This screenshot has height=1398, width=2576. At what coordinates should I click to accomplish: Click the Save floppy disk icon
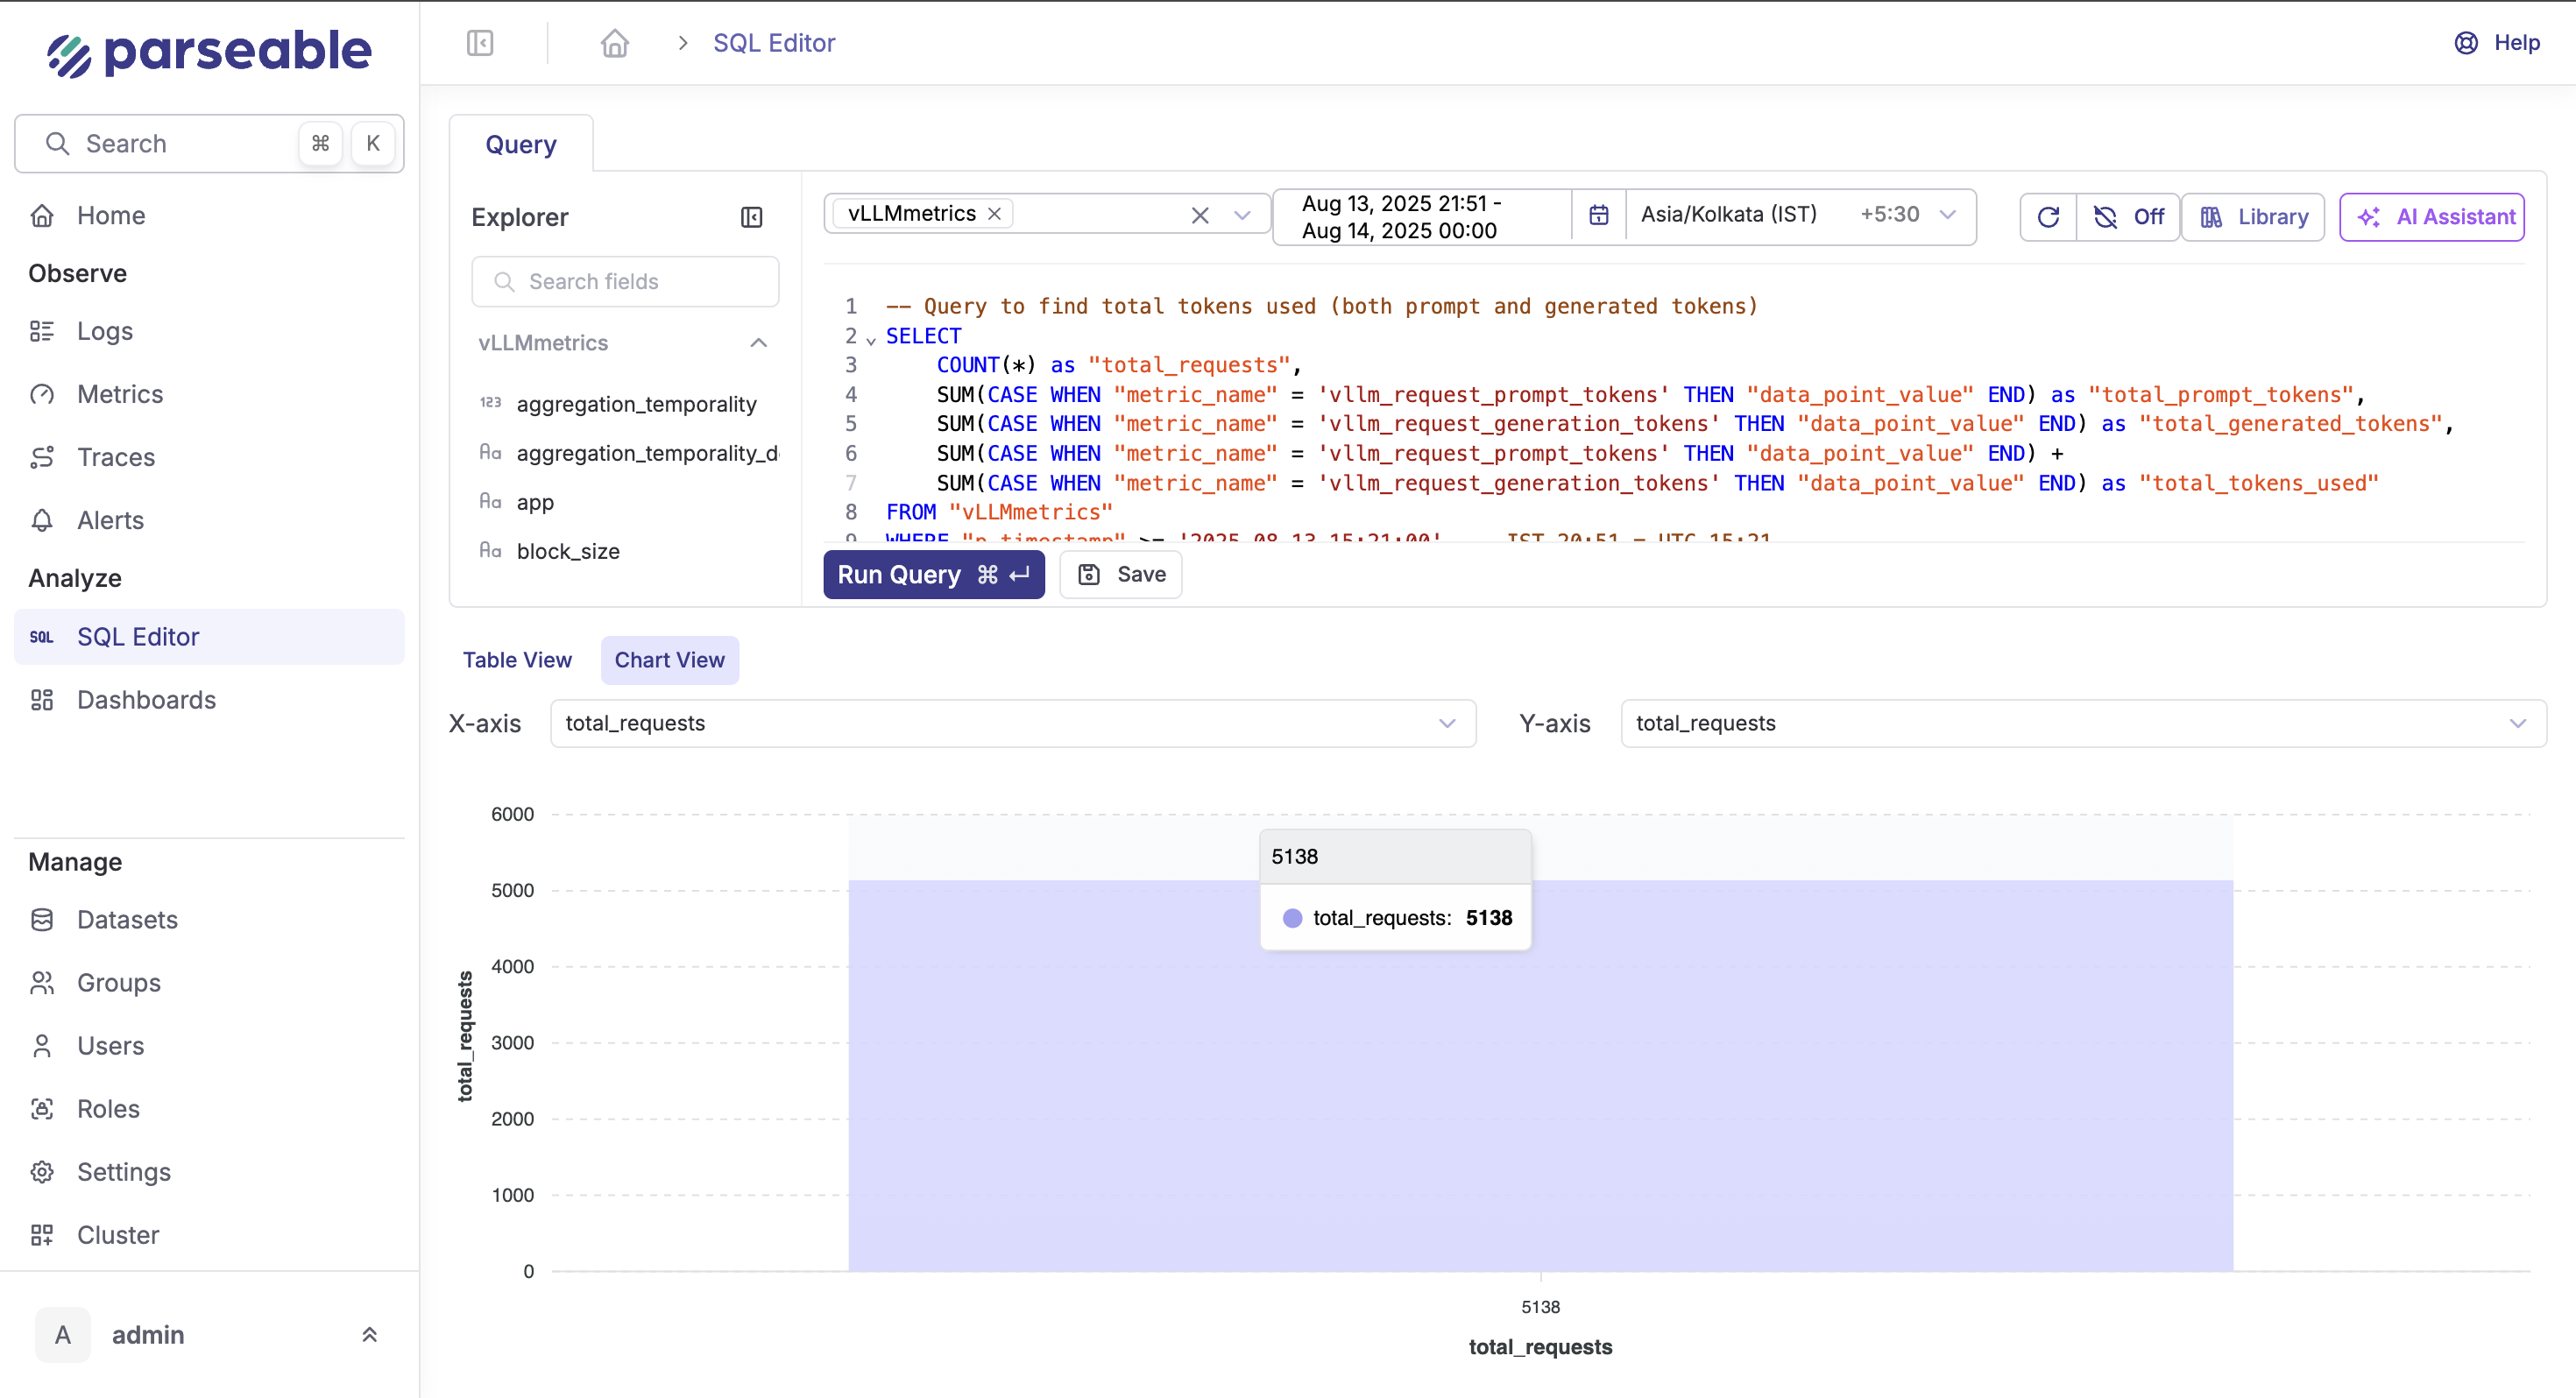point(1089,575)
